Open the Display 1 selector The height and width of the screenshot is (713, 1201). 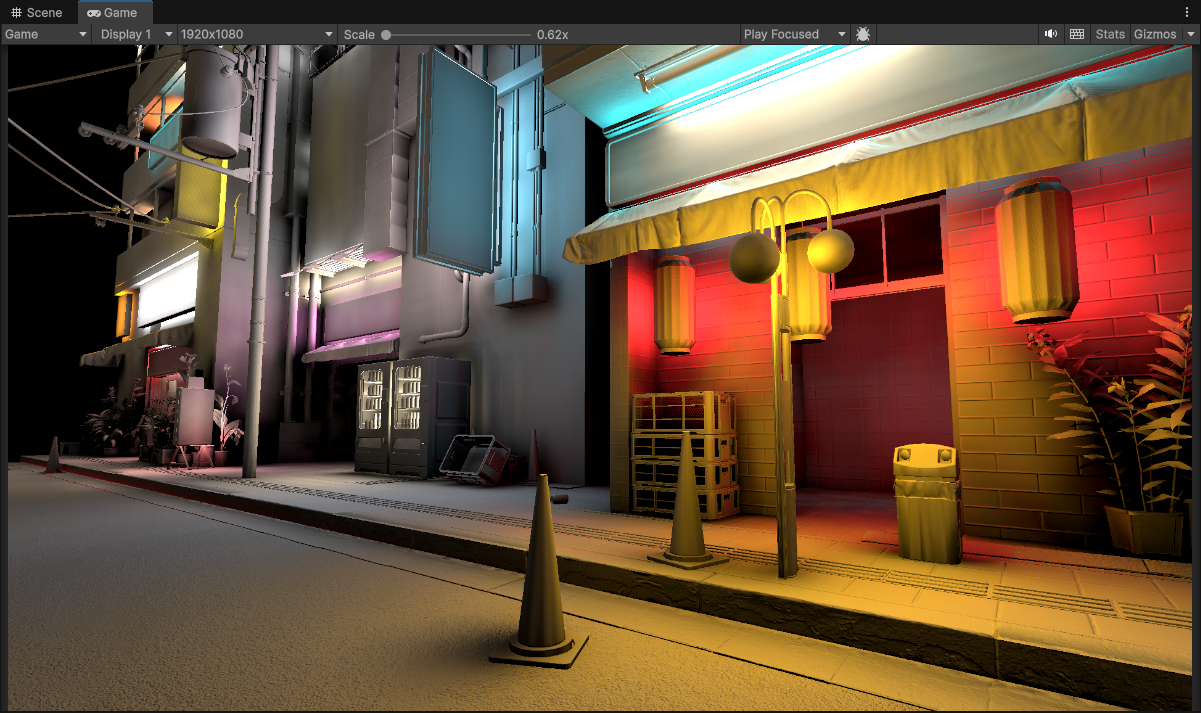click(x=133, y=33)
